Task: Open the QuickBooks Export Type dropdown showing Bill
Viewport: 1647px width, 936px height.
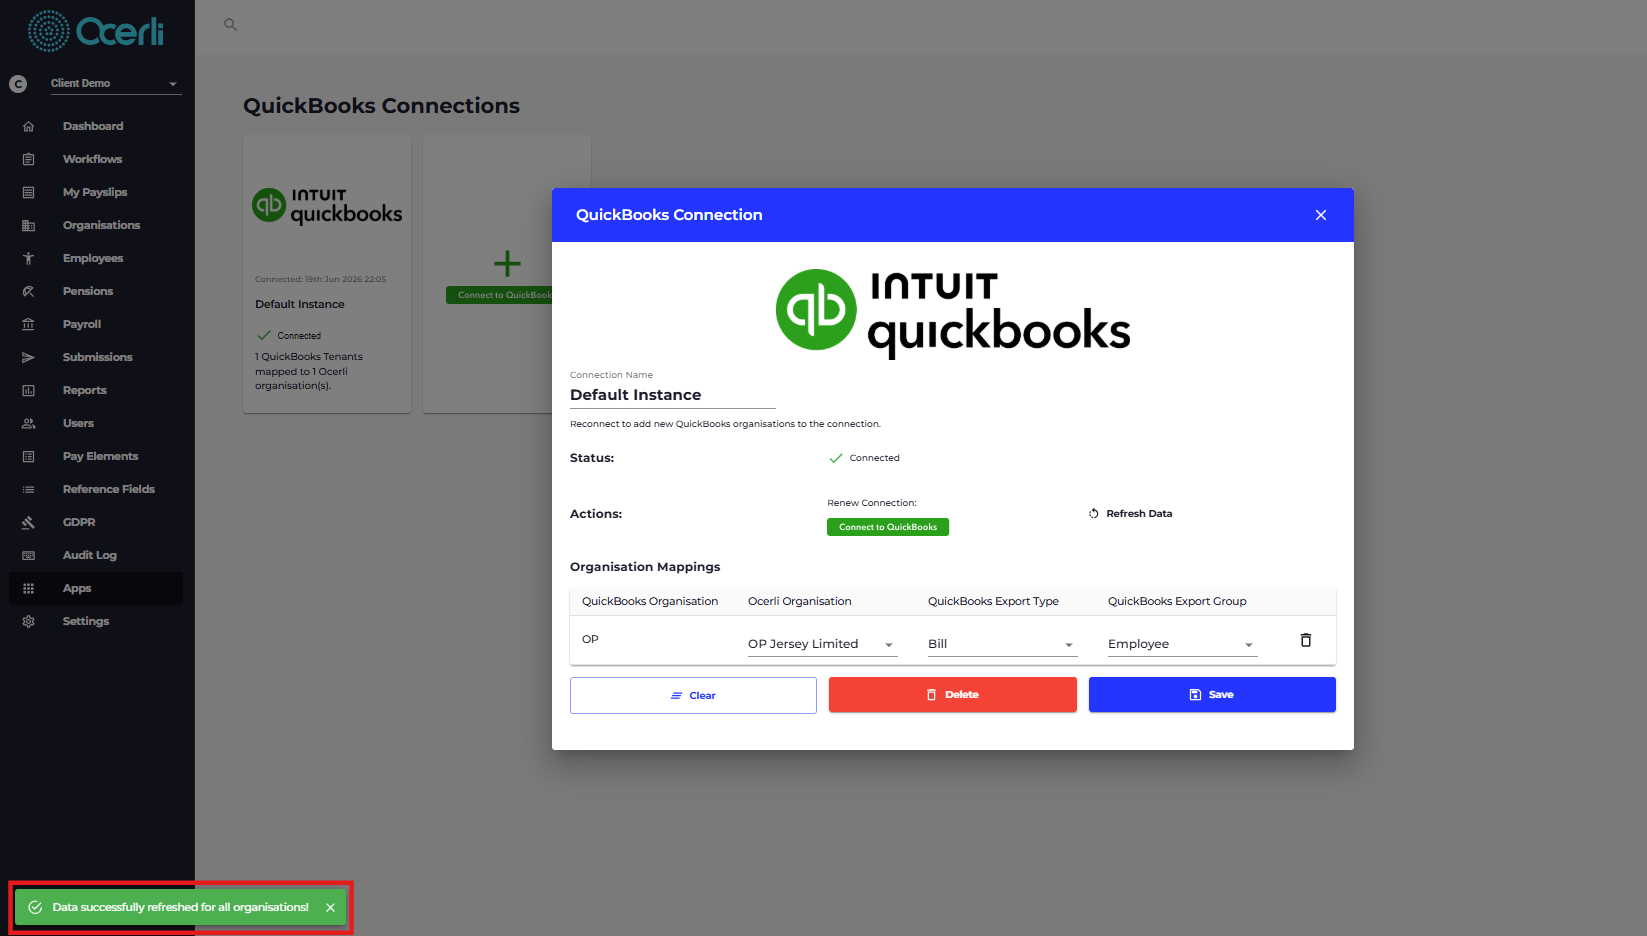Action: point(1002,644)
